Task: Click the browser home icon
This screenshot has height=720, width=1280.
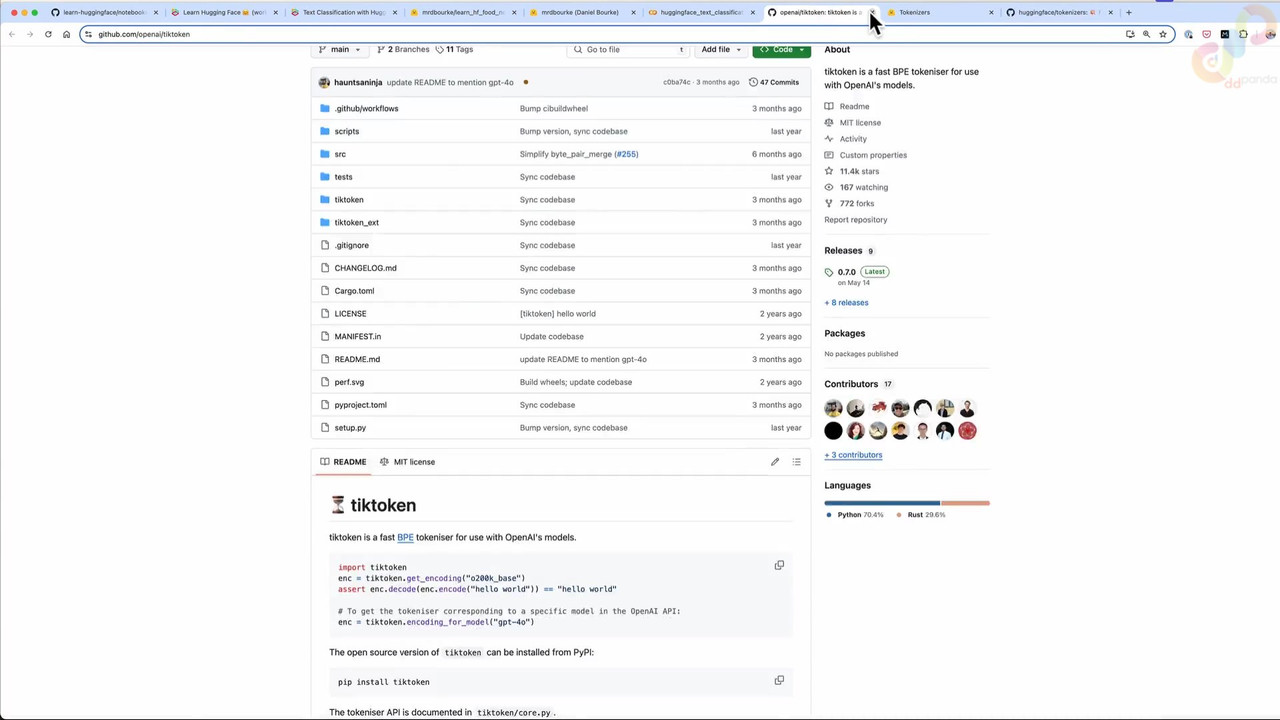Action: click(66, 34)
